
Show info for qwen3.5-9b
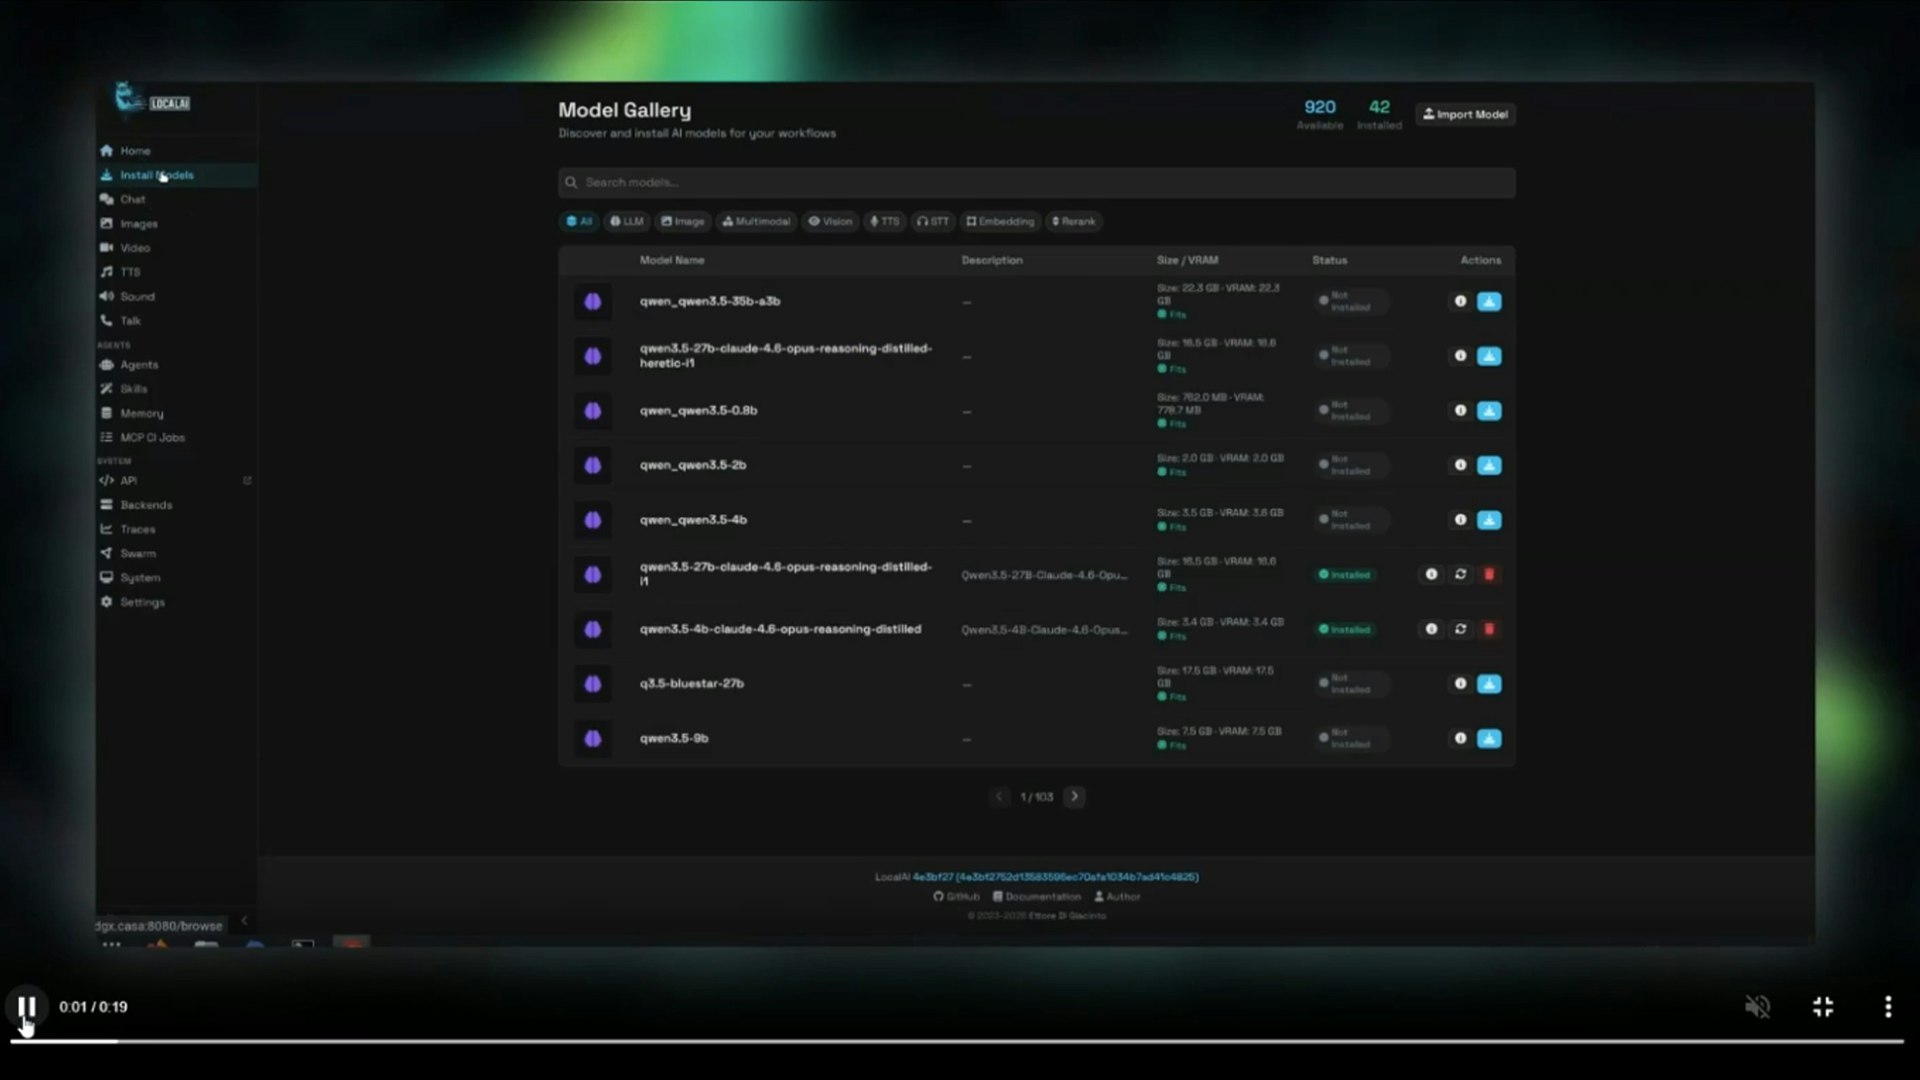click(1460, 738)
